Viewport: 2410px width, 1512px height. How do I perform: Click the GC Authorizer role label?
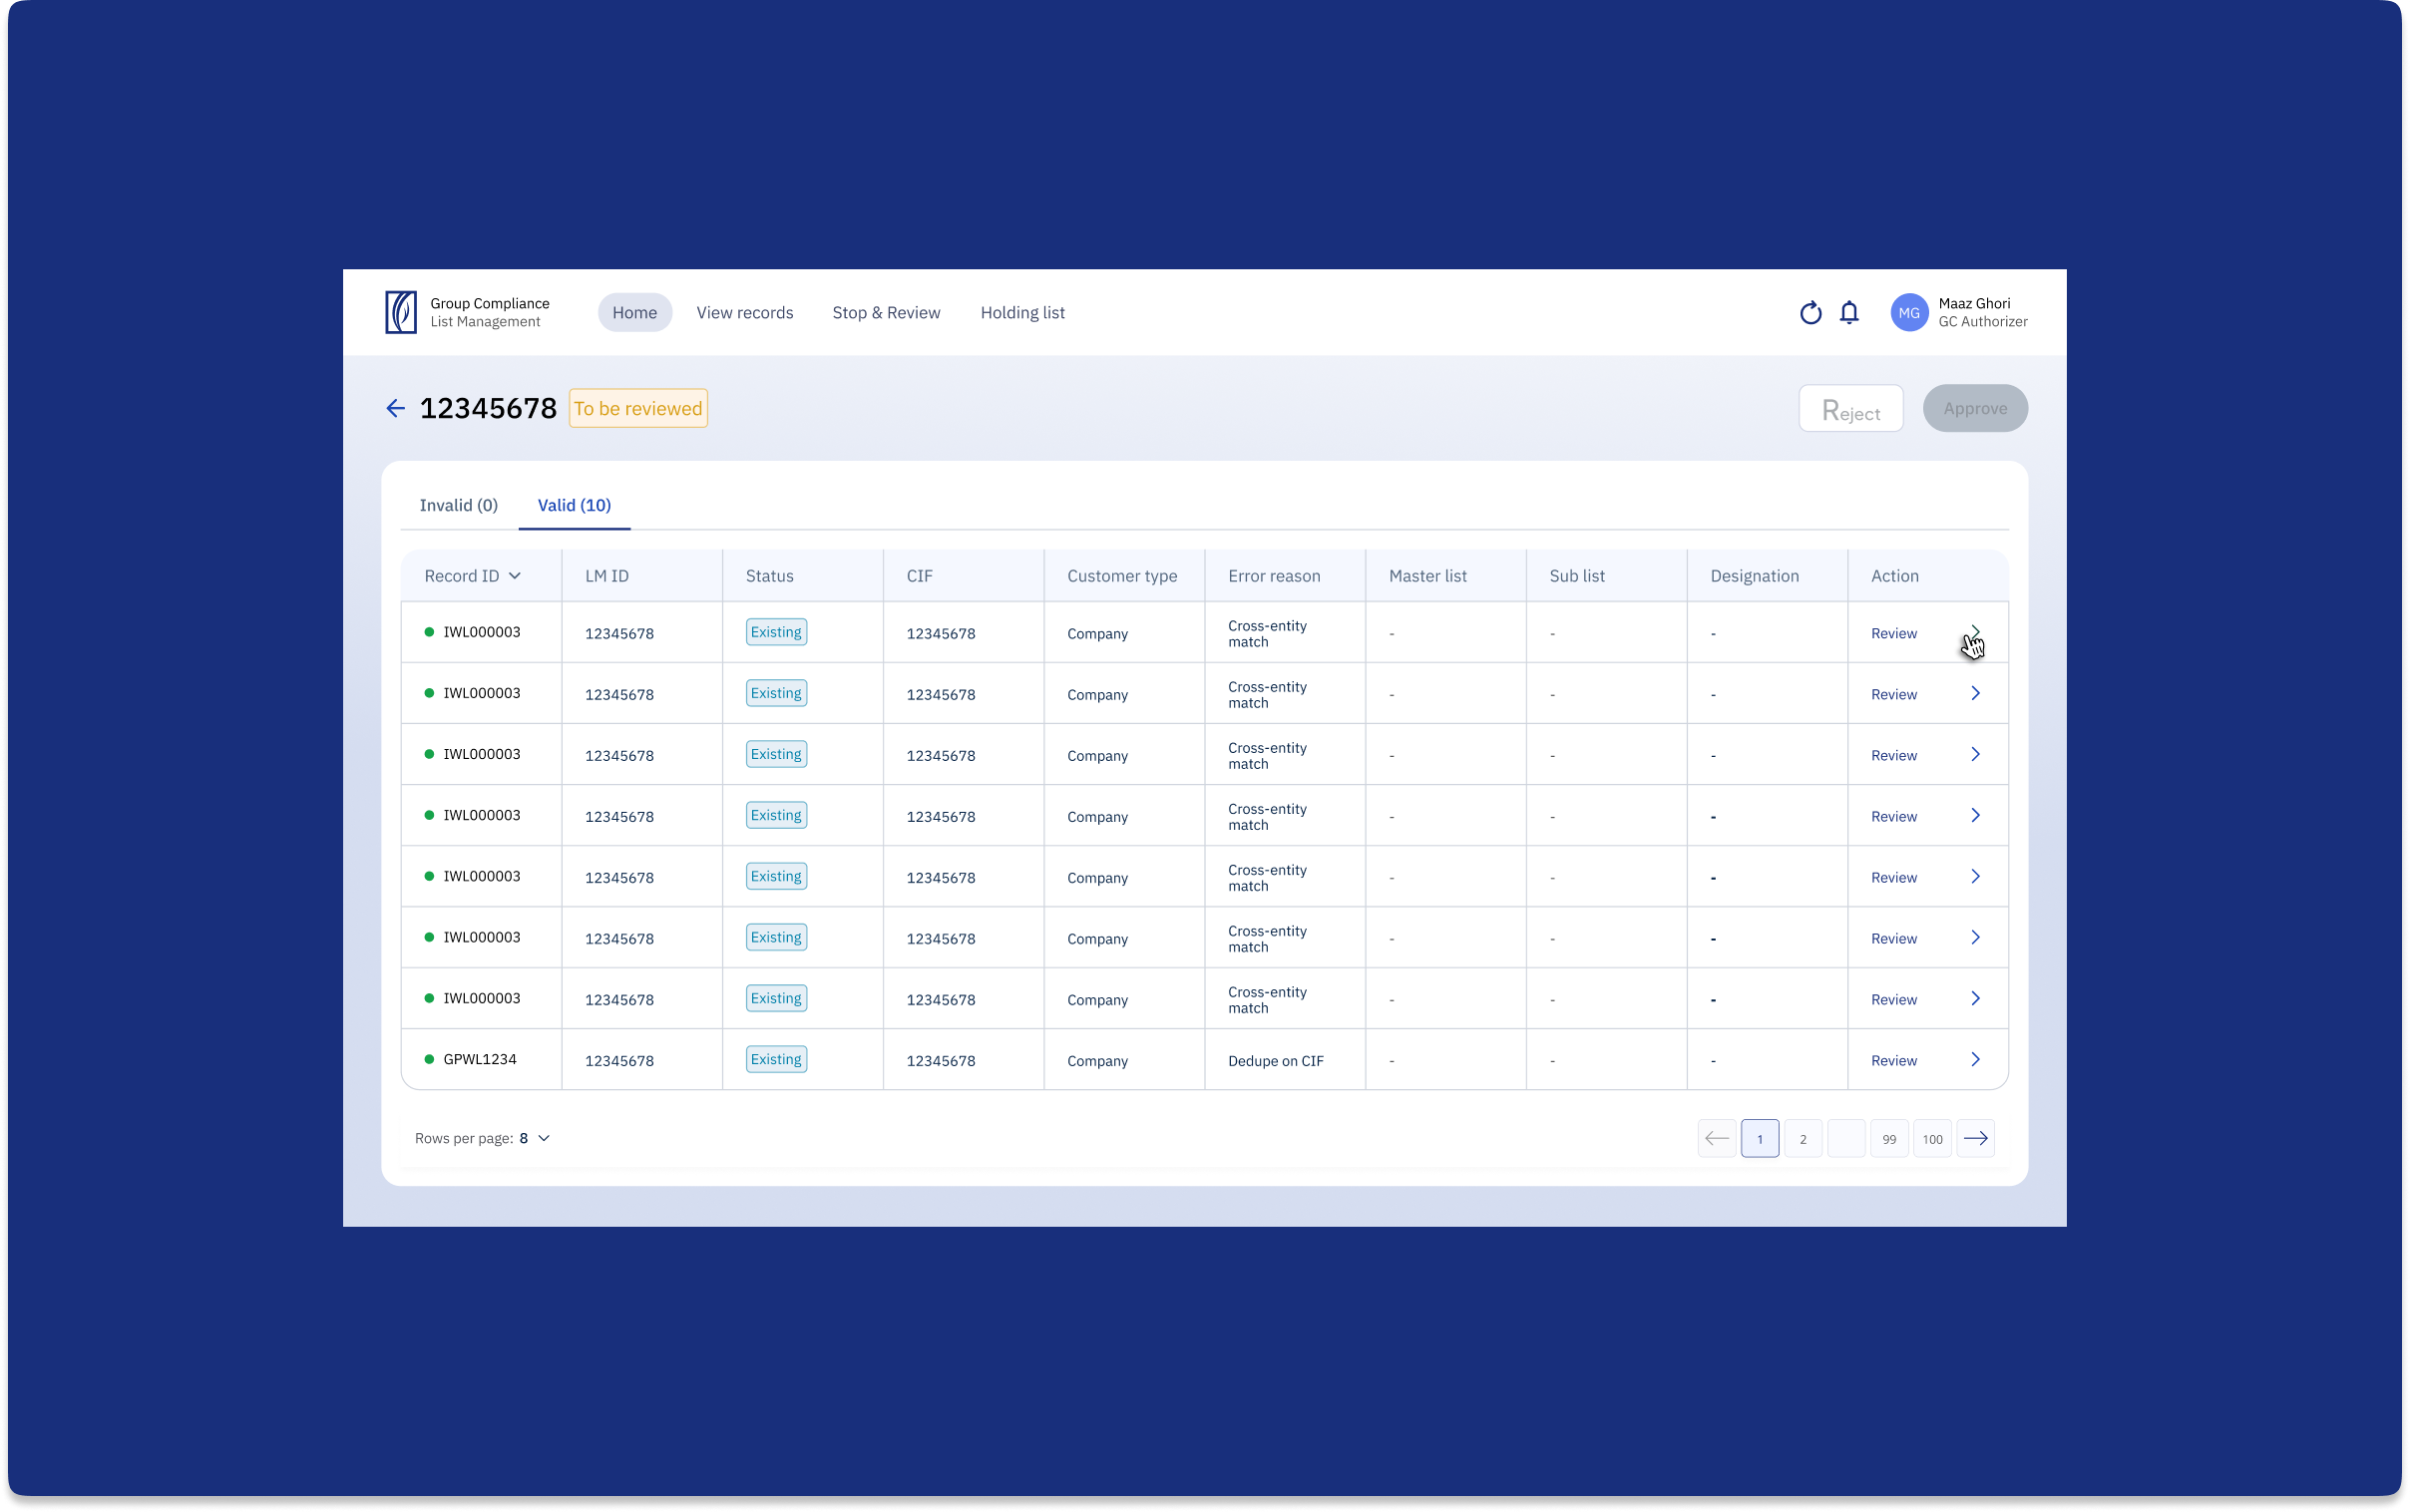point(1982,322)
